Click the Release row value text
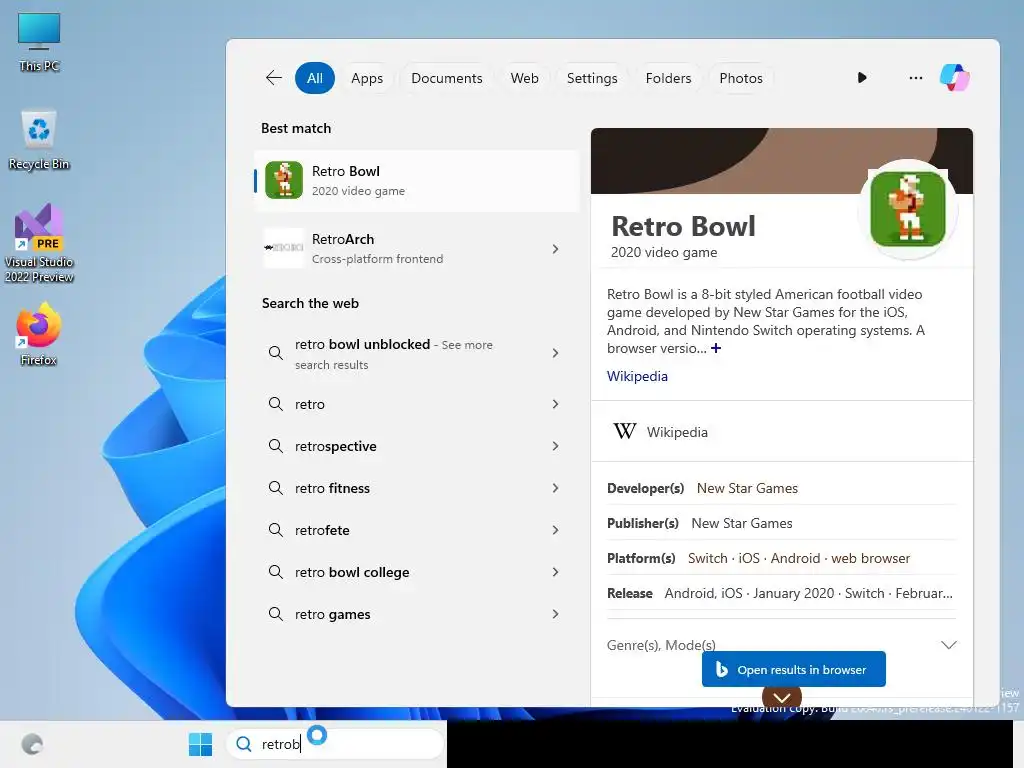This screenshot has width=1024, height=768. [808, 593]
